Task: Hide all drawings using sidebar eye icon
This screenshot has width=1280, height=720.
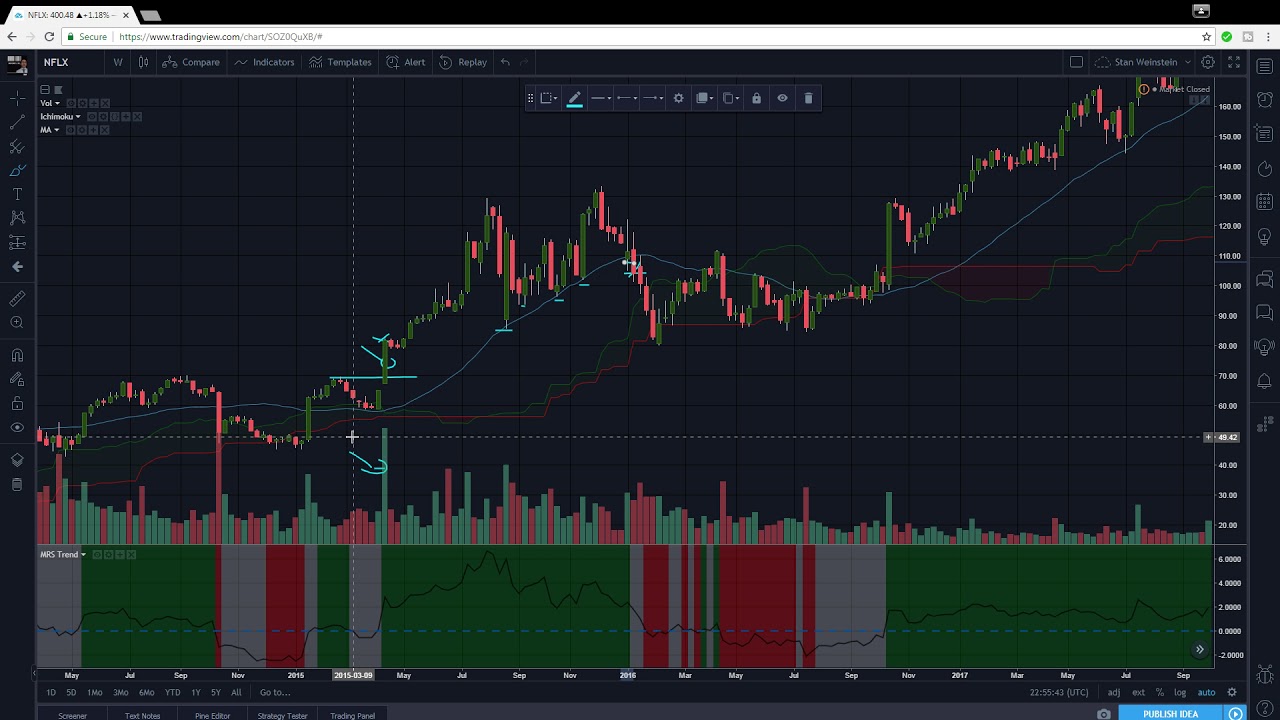Action: (17, 427)
